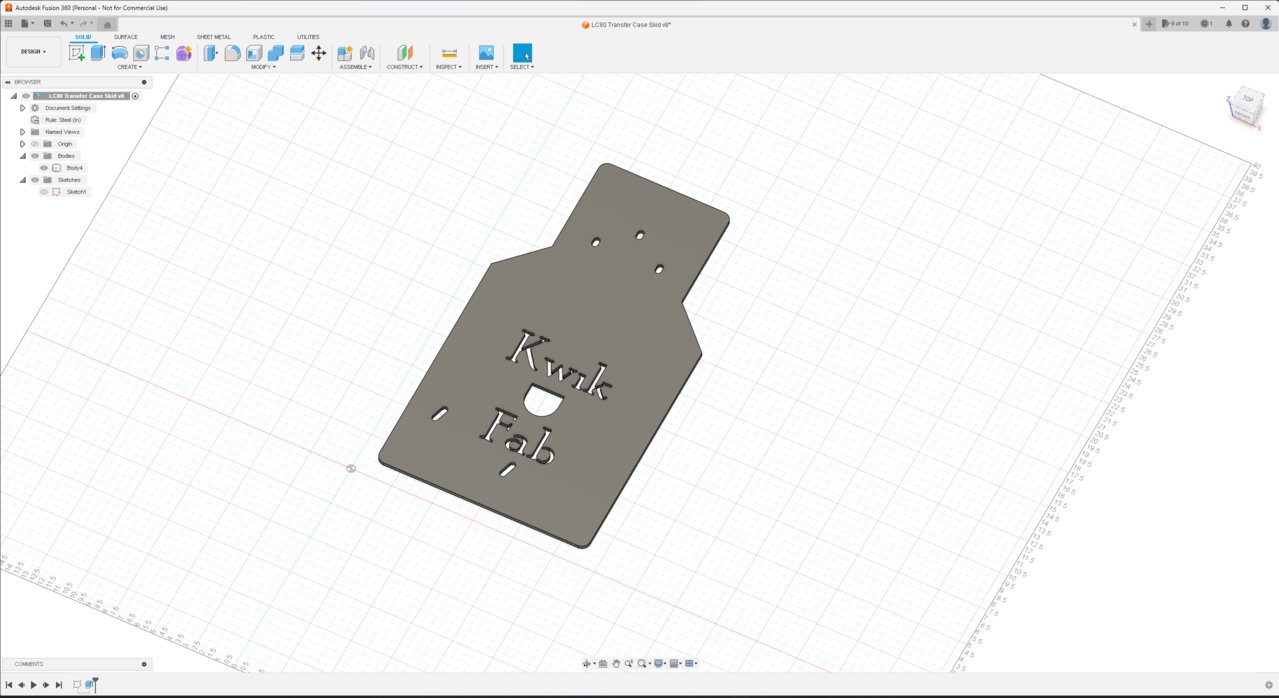This screenshot has height=698, width=1279.
Task: Open the SELECT dropdown menu
Action: click(522, 67)
